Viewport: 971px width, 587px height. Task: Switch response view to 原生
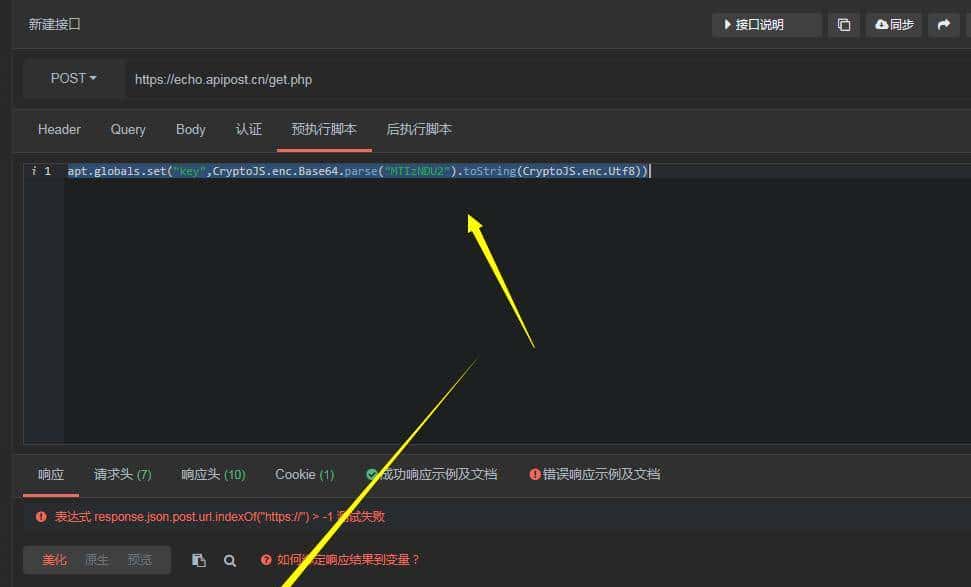click(x=98, y=560)
